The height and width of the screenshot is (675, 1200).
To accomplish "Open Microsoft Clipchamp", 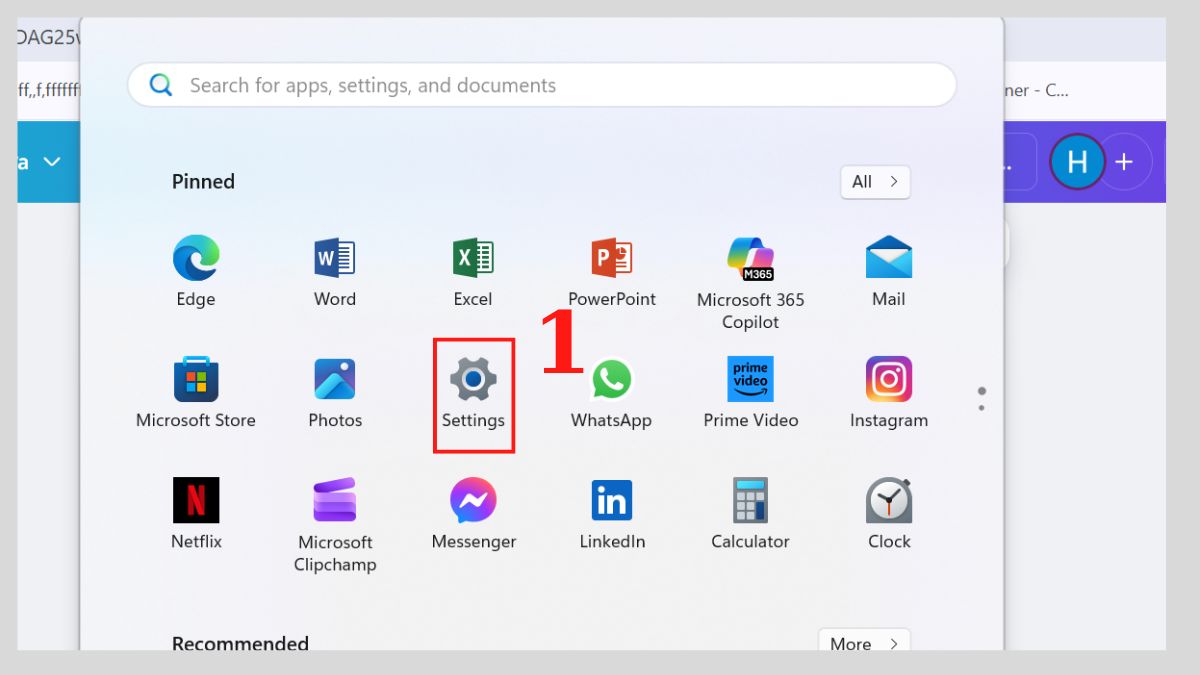I will [334, 500].
